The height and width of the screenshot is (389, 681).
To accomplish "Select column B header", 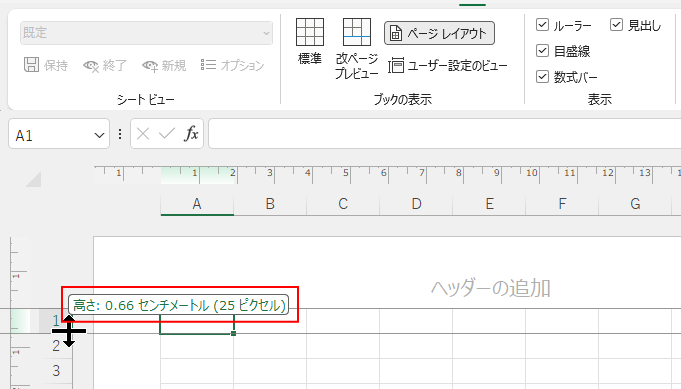I will [x=270, y=204].
